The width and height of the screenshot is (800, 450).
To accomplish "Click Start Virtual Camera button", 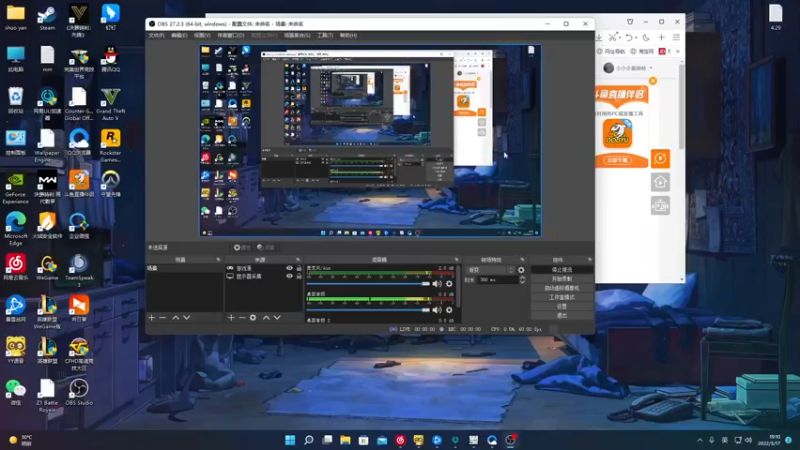I will point(562,288).
